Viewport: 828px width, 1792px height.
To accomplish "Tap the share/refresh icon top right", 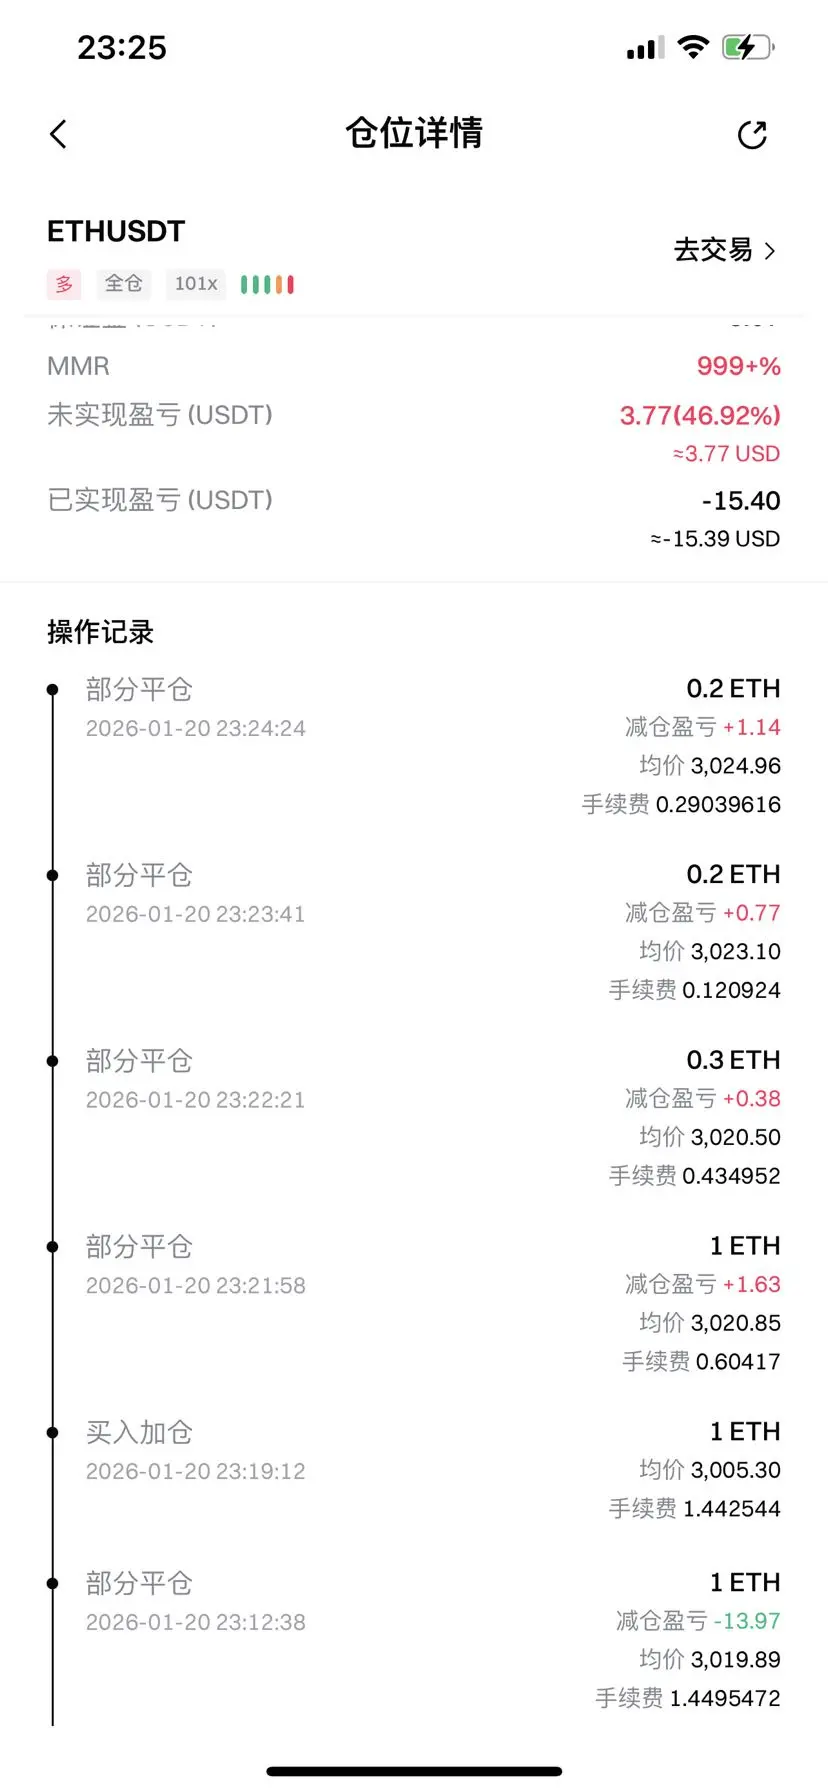I will pyautogui.click(x=752, y=134).
